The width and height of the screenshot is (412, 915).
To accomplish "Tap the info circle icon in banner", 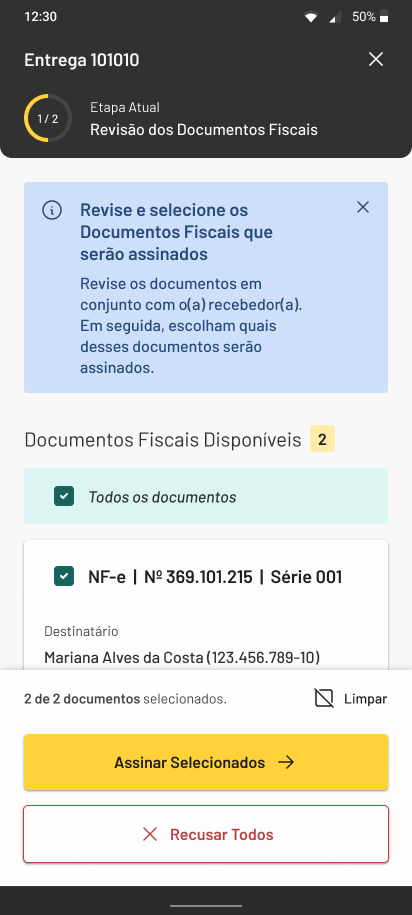I will pos(52,210).
